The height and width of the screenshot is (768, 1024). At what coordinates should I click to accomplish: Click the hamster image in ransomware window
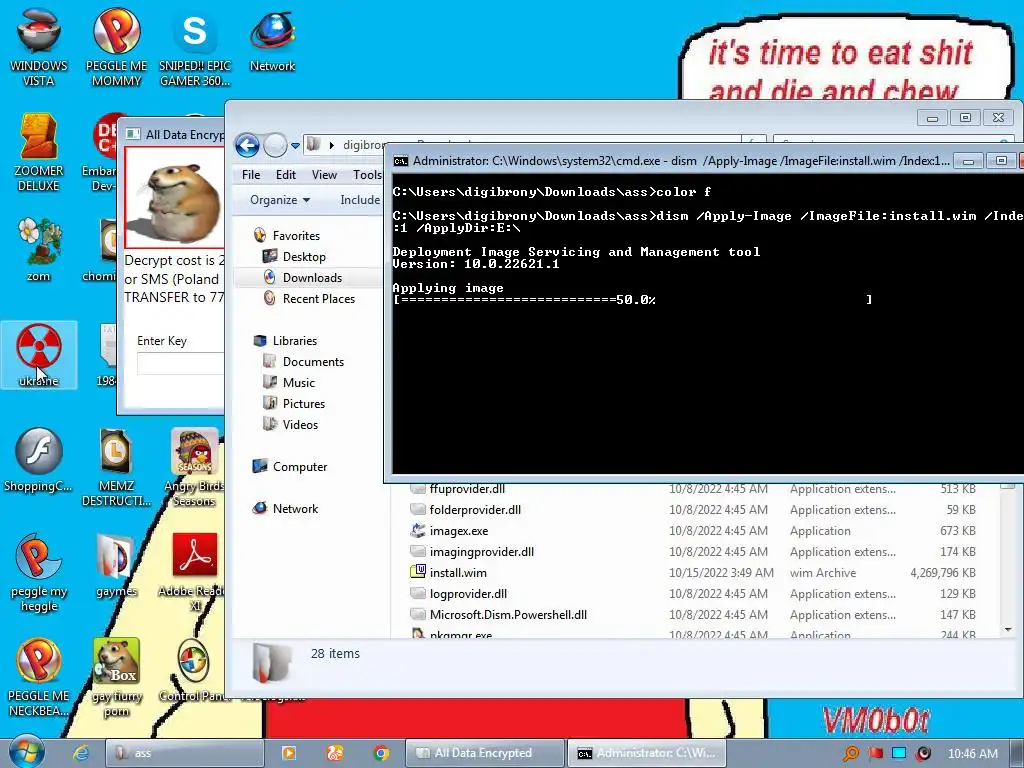click(x=174, y=197)
